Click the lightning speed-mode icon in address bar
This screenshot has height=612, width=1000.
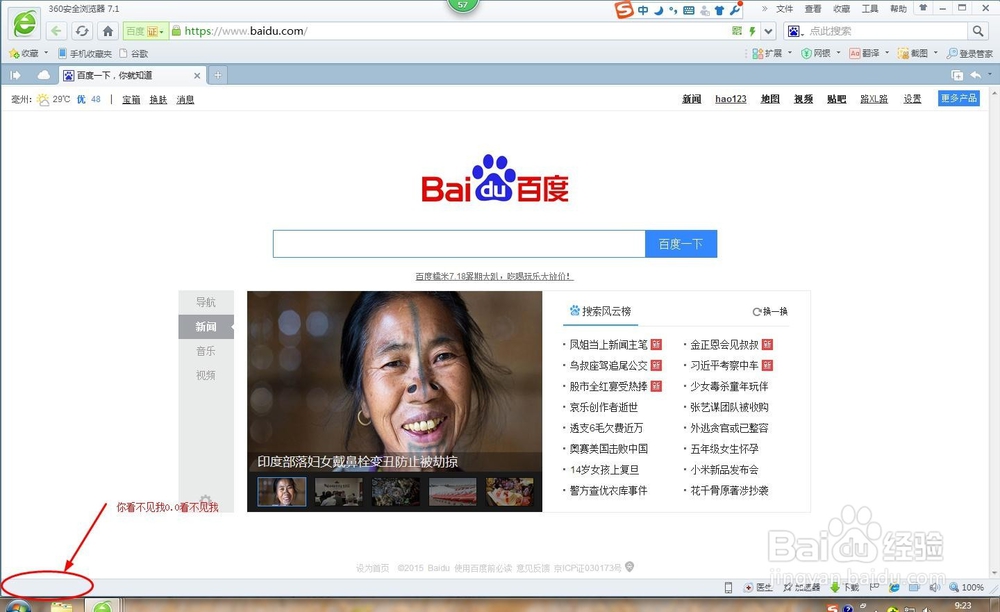click(752, 31)
